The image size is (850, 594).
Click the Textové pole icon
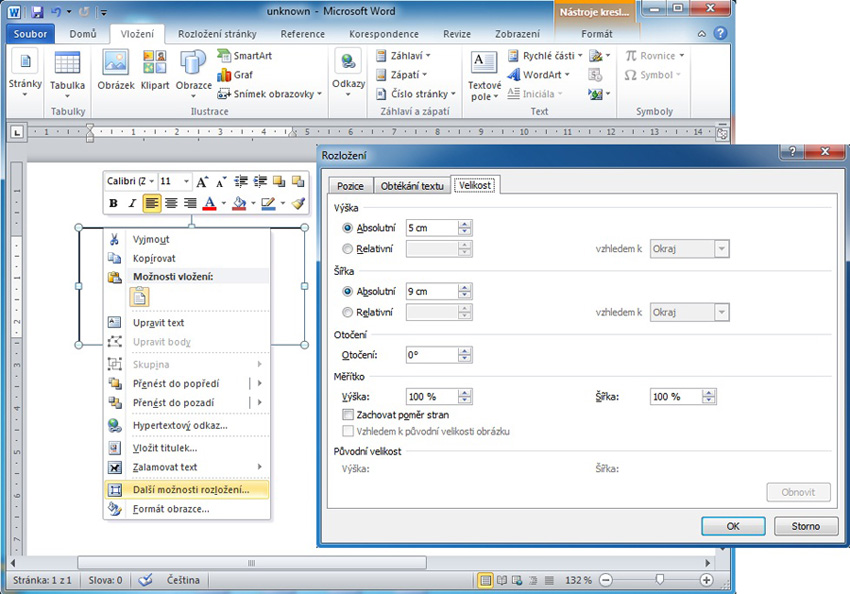(484, 76)
